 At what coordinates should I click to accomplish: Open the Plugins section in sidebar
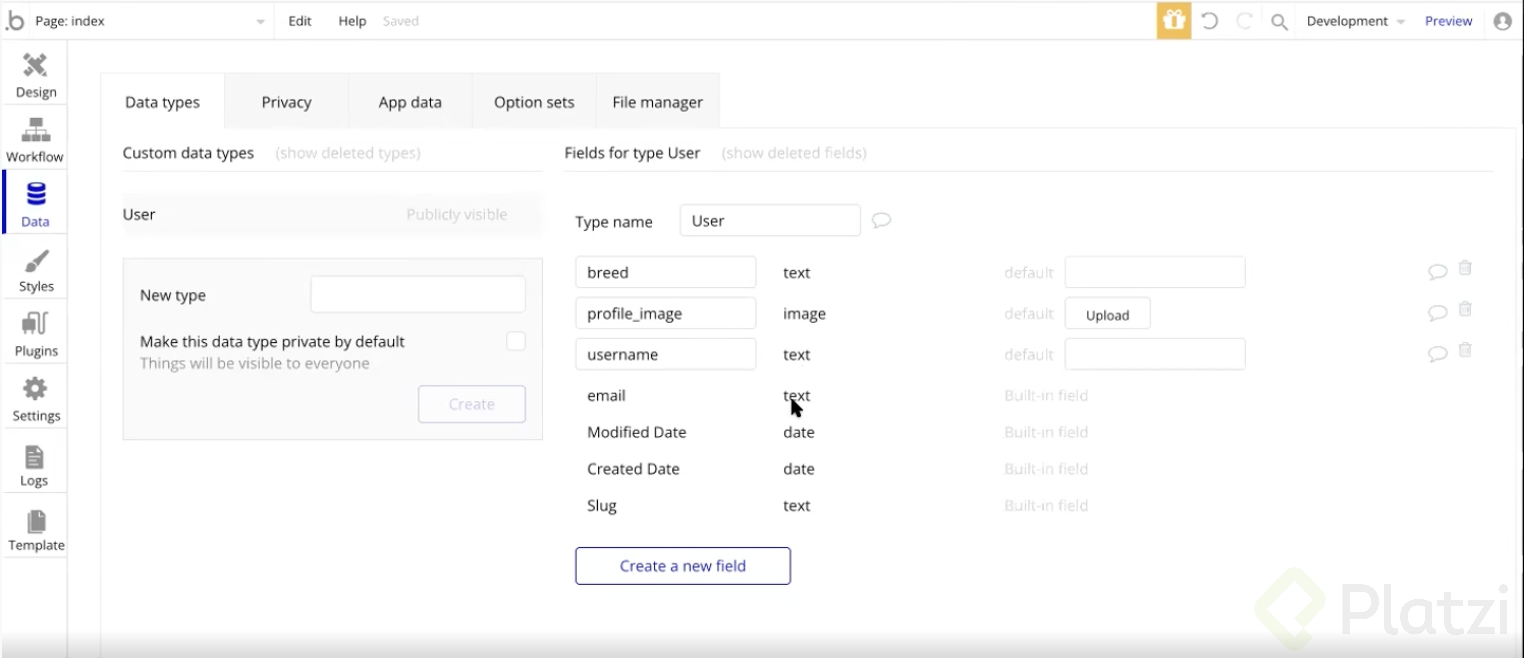click(x=35, y=335)
